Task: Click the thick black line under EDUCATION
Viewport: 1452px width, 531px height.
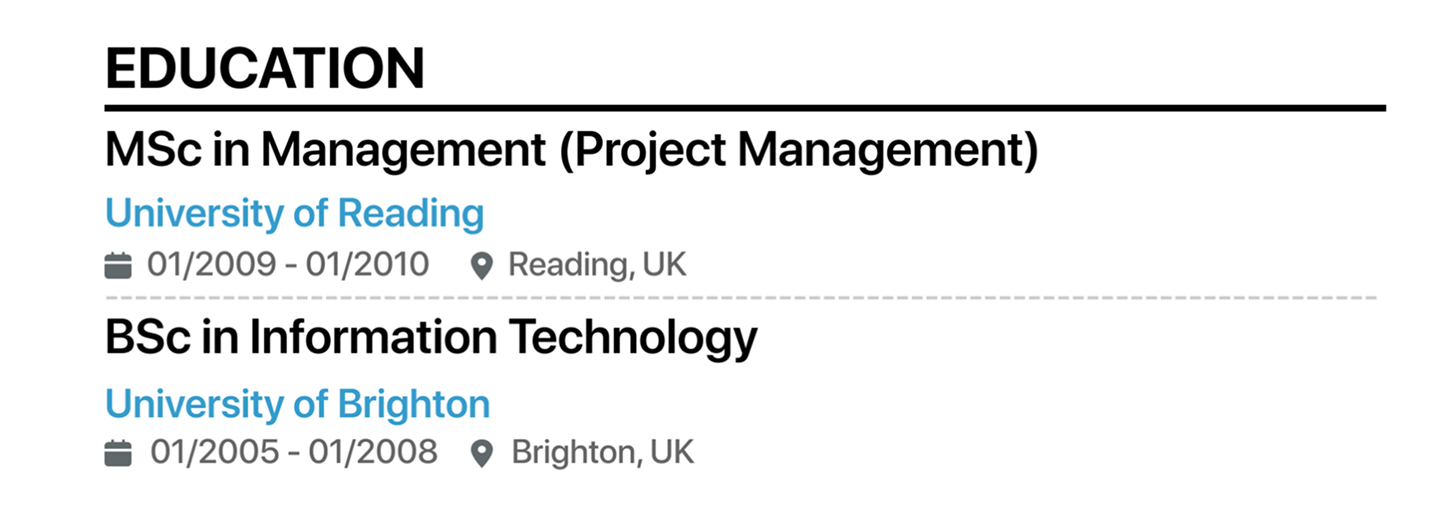Action: pyautogui.click(x=745, y=108)
